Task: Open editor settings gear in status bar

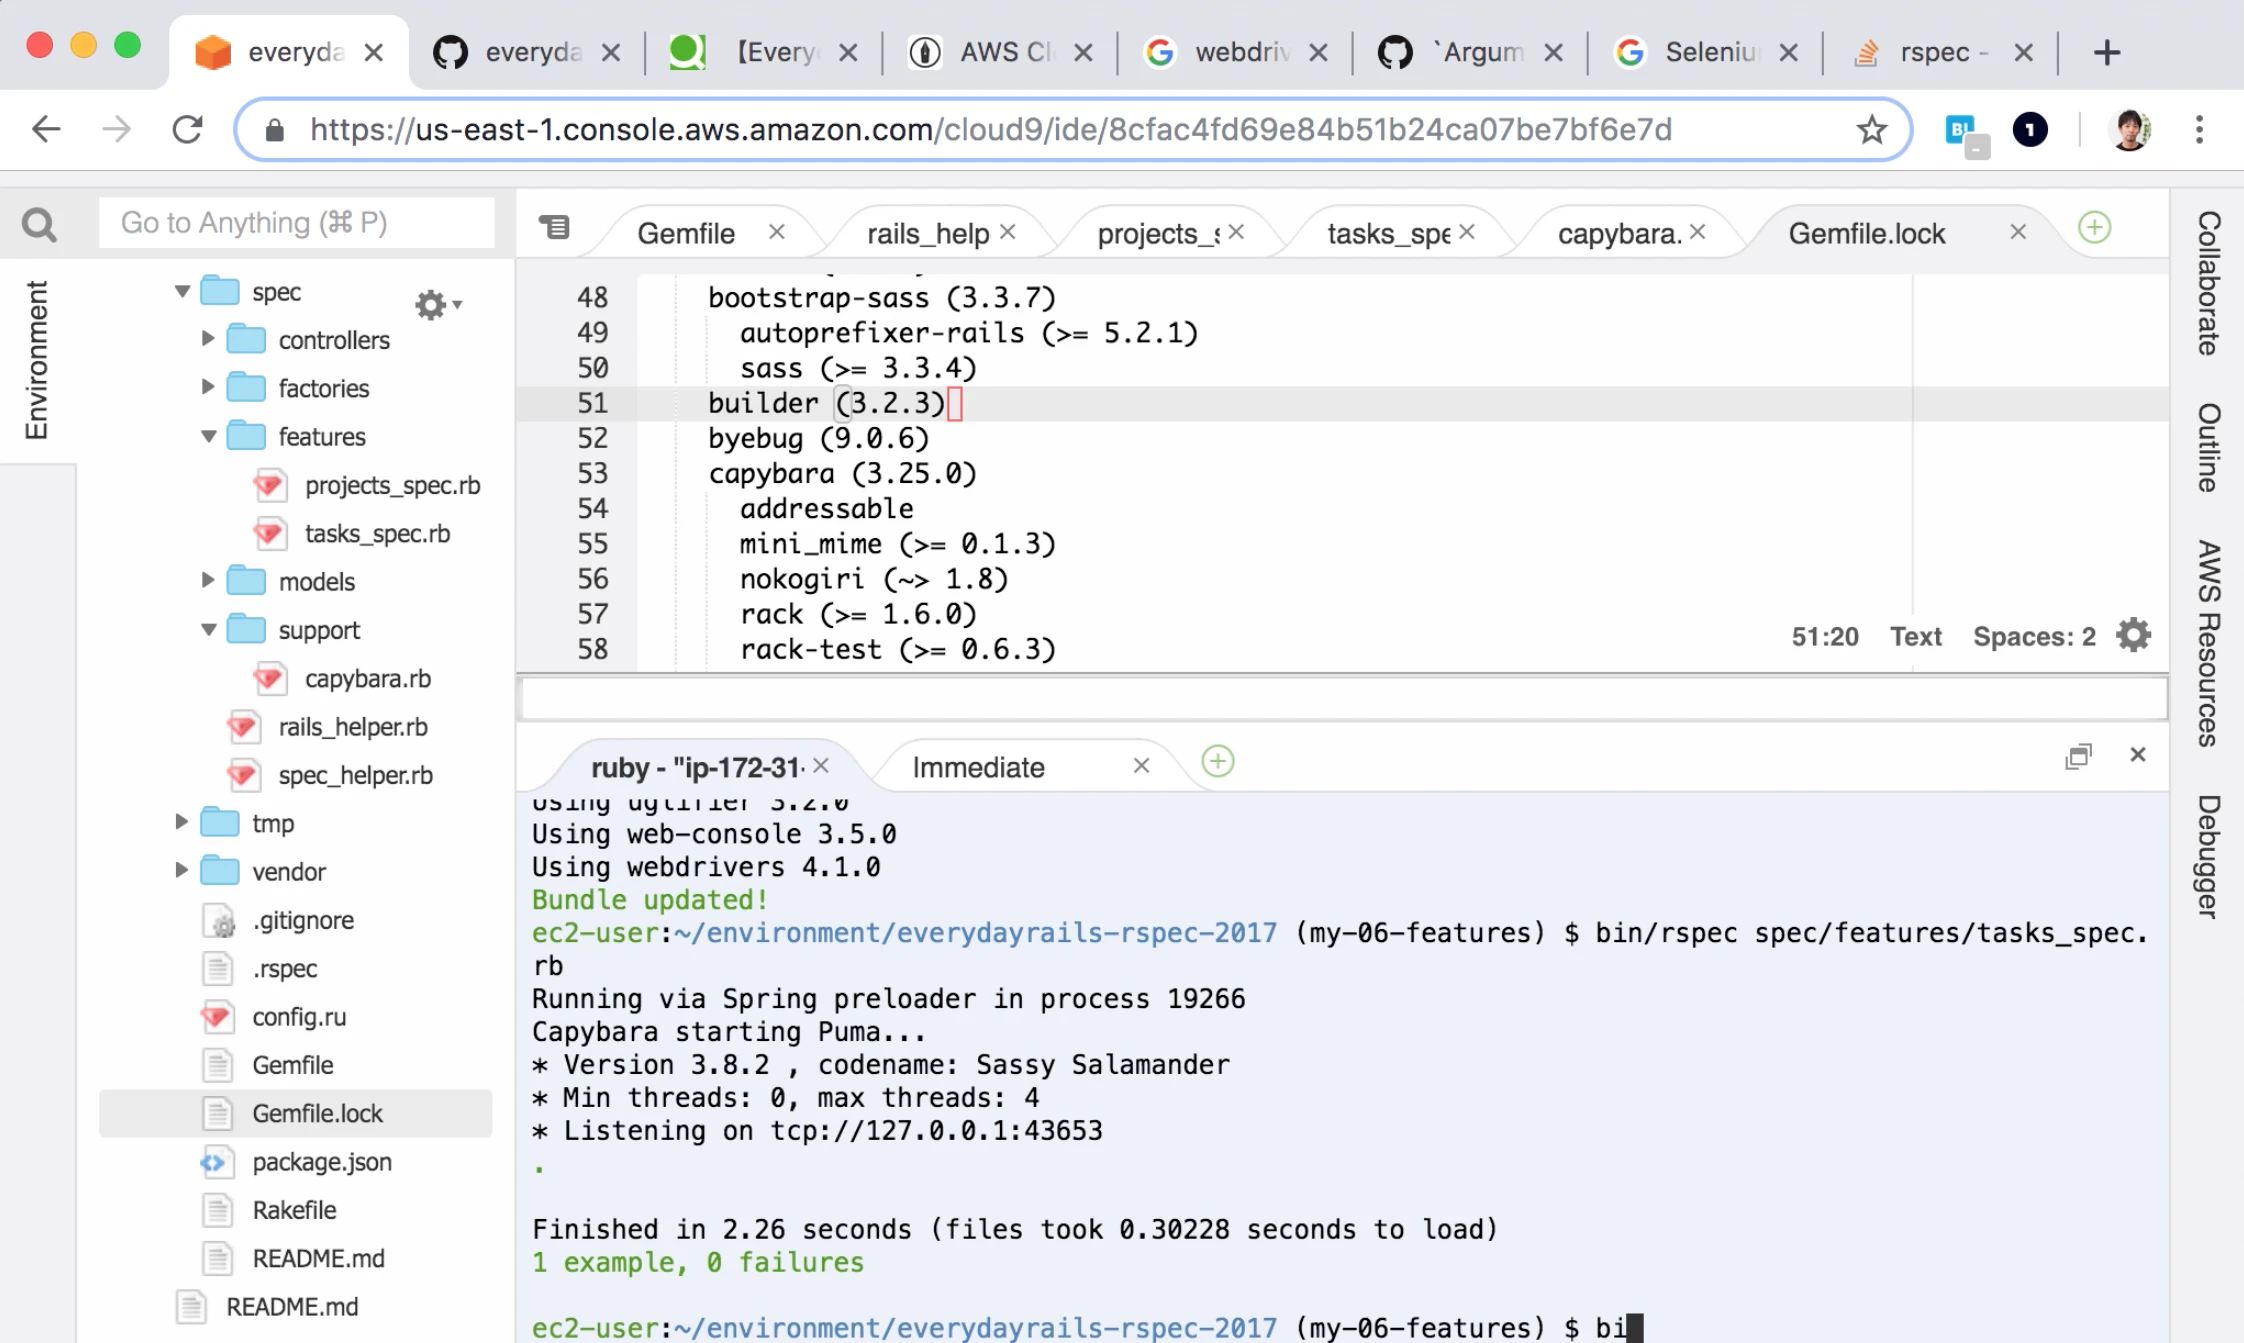Action: click(2133, 636)
